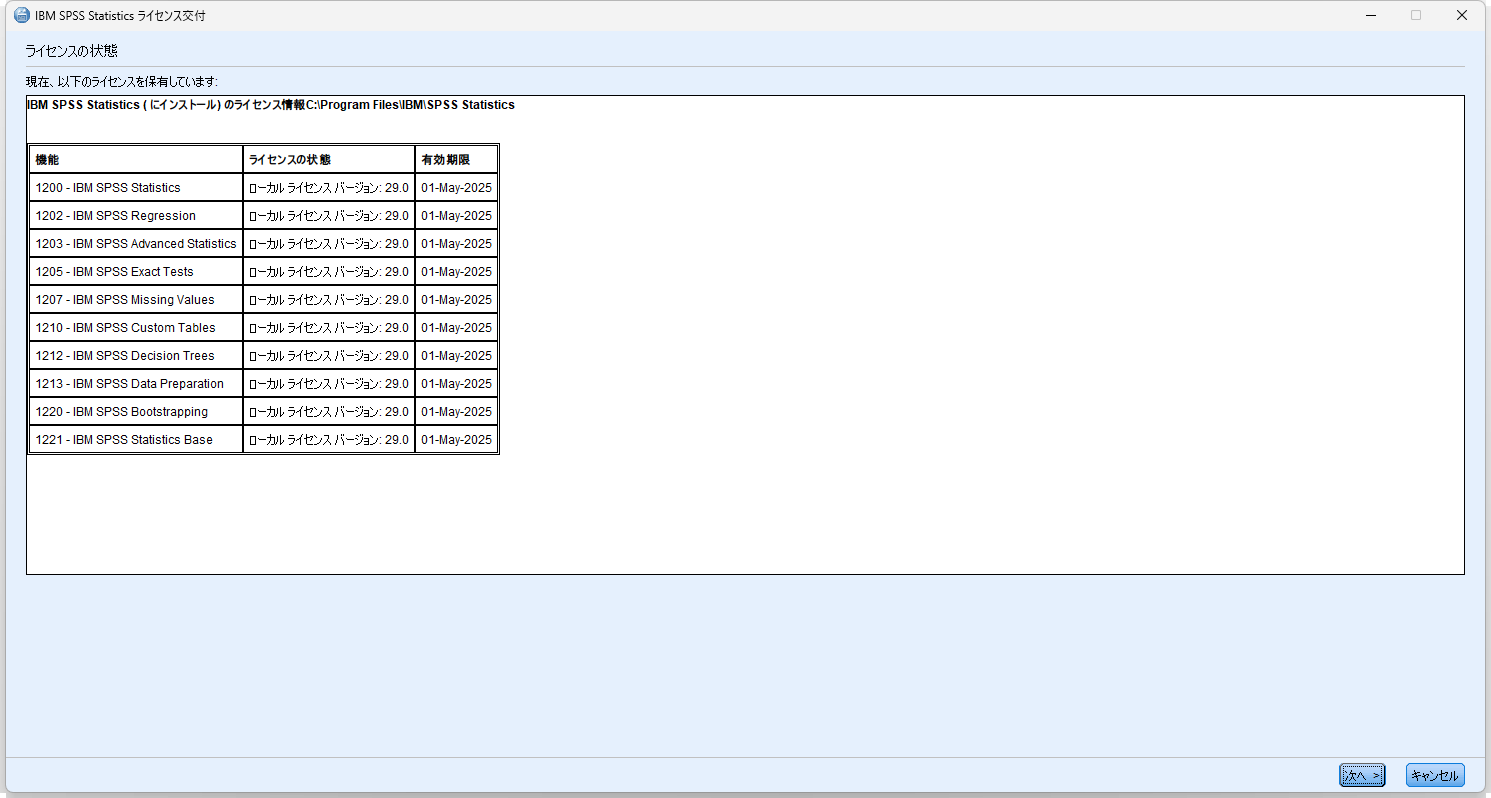Click on 1210 - IBM SPSS Custom Tables
This screenshot has width=1491, height=798.
[125, 328]
